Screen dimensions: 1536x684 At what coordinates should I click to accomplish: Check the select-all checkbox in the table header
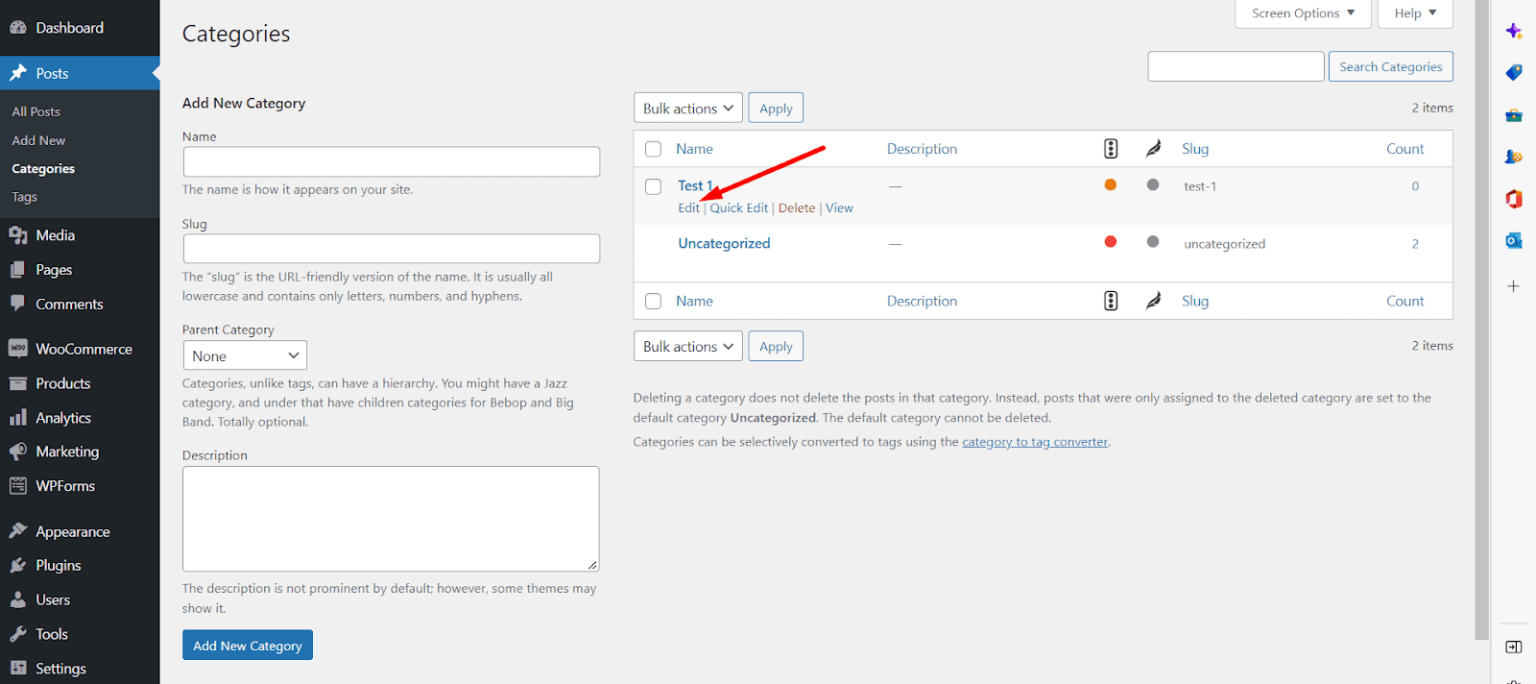click(653, 148)
